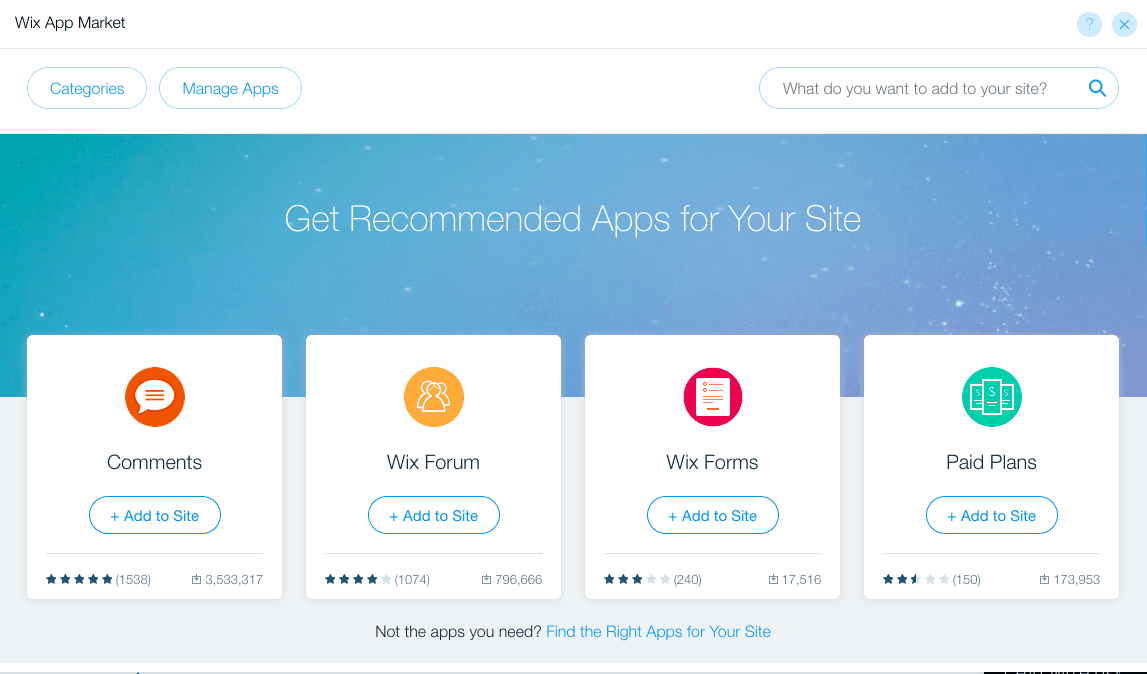
Task: Click the orange Comments app icon
Action: click(x=155, y=397)
